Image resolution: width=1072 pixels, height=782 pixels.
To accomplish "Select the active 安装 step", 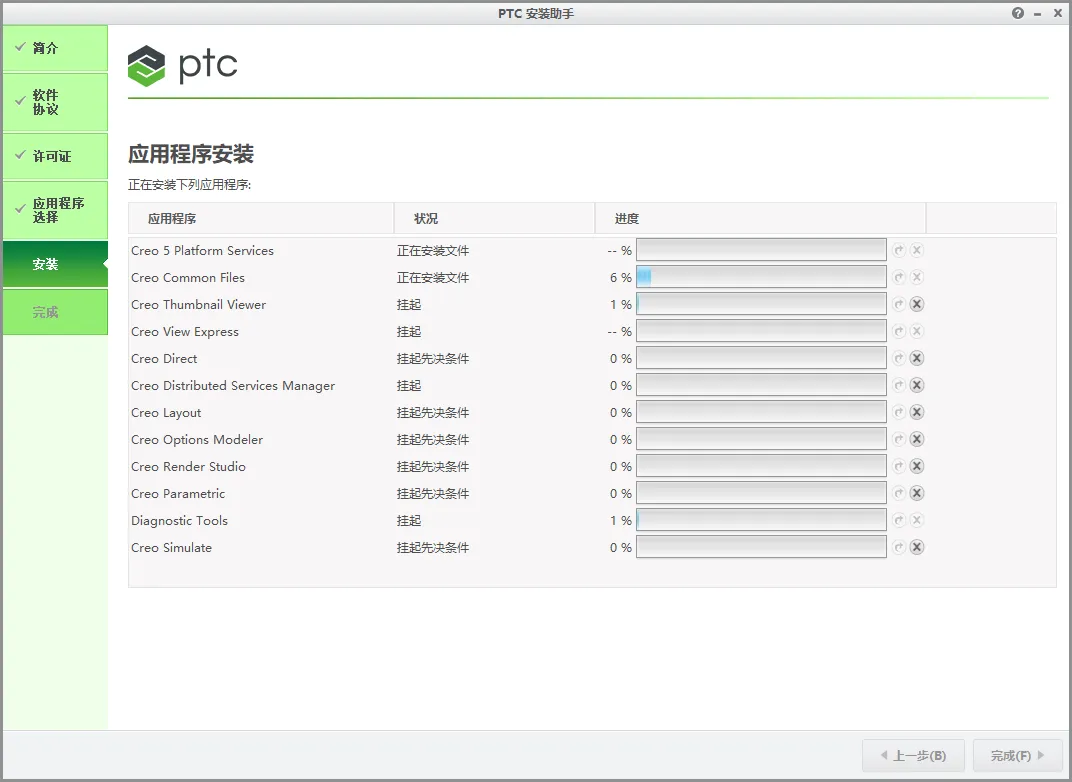I will tap(55, 264).
